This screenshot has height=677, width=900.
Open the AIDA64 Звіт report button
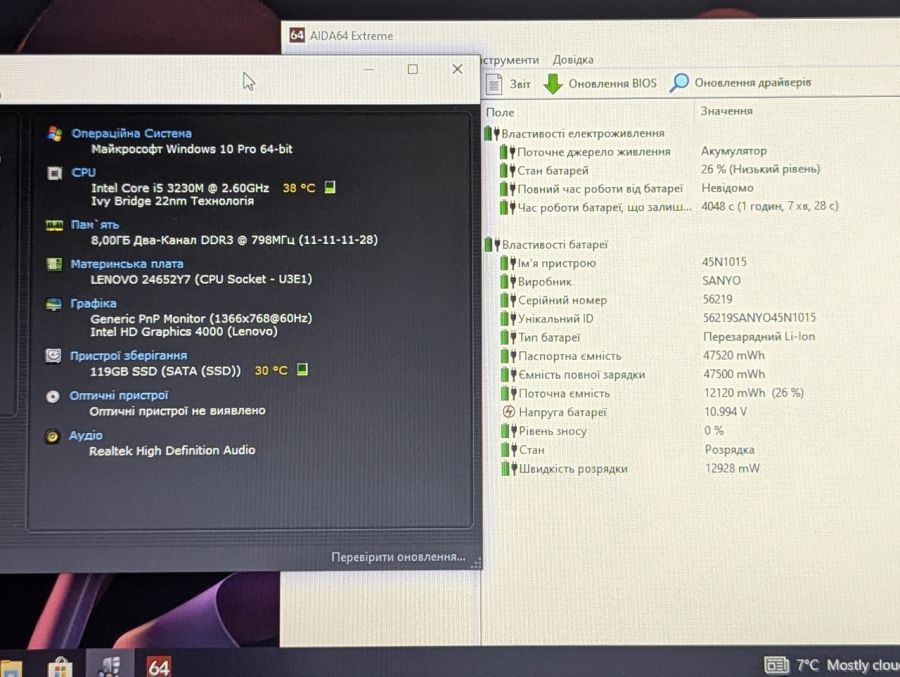pyautogui.click(x=509, y=84)
